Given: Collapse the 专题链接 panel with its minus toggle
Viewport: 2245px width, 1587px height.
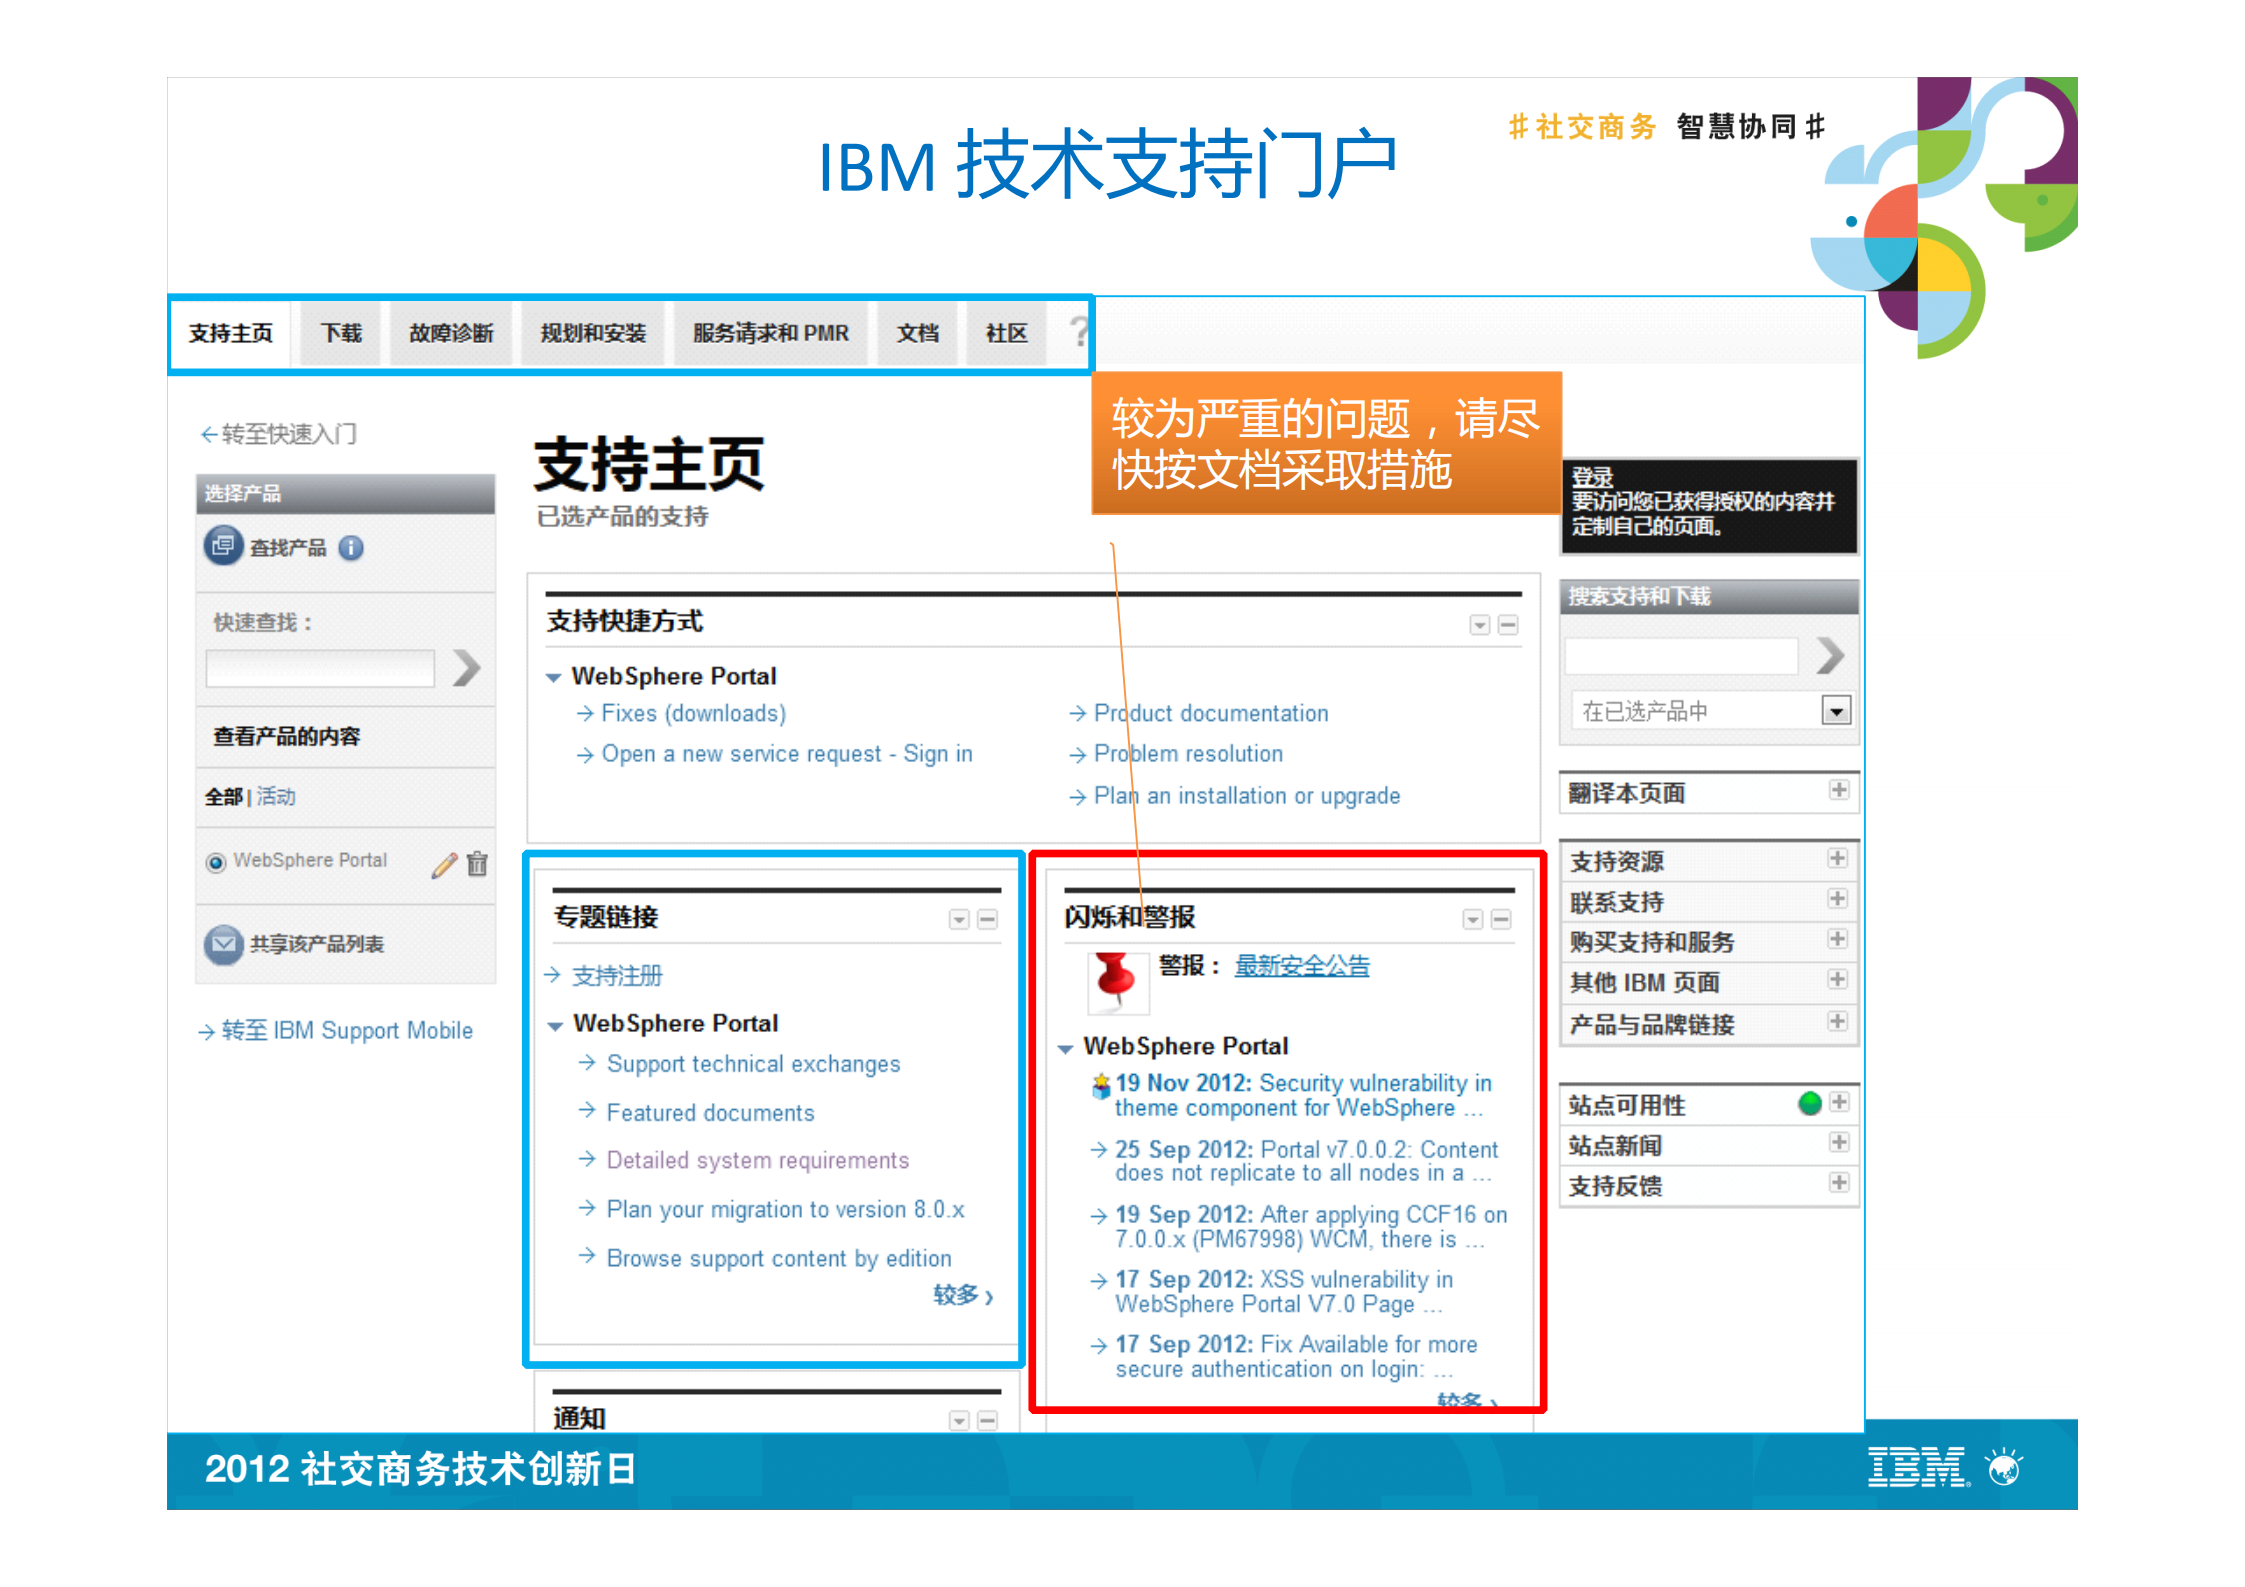Looking at the screenshot, I should point(987,919).
